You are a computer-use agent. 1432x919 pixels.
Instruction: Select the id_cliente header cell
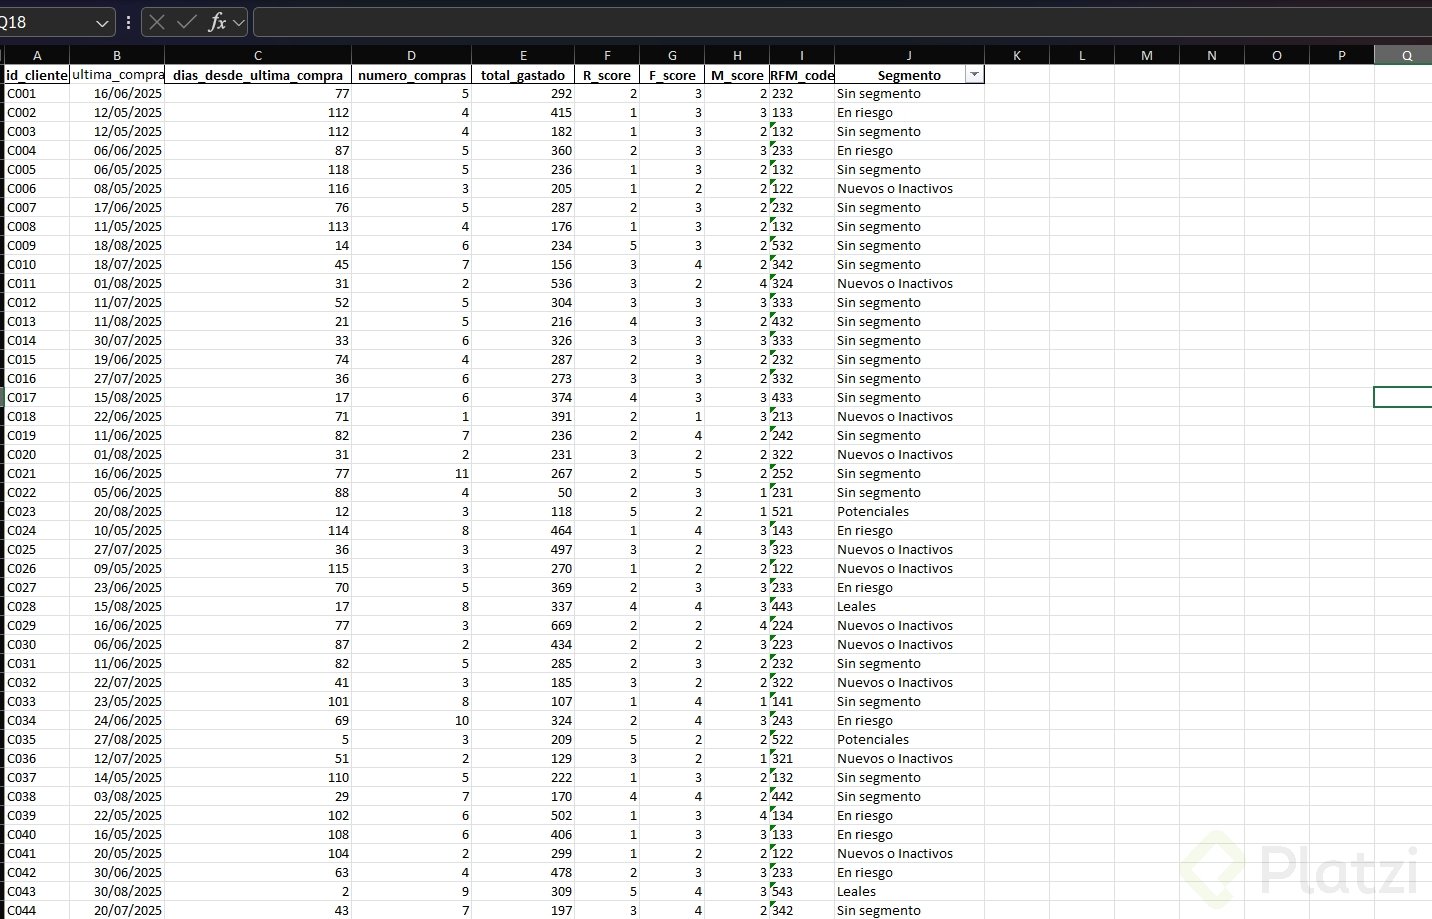pos(37,75)
